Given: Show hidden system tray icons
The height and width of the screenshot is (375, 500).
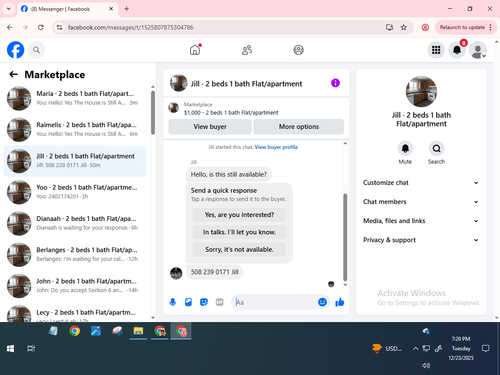Looking at the screenshot, I should click(415, 349).
